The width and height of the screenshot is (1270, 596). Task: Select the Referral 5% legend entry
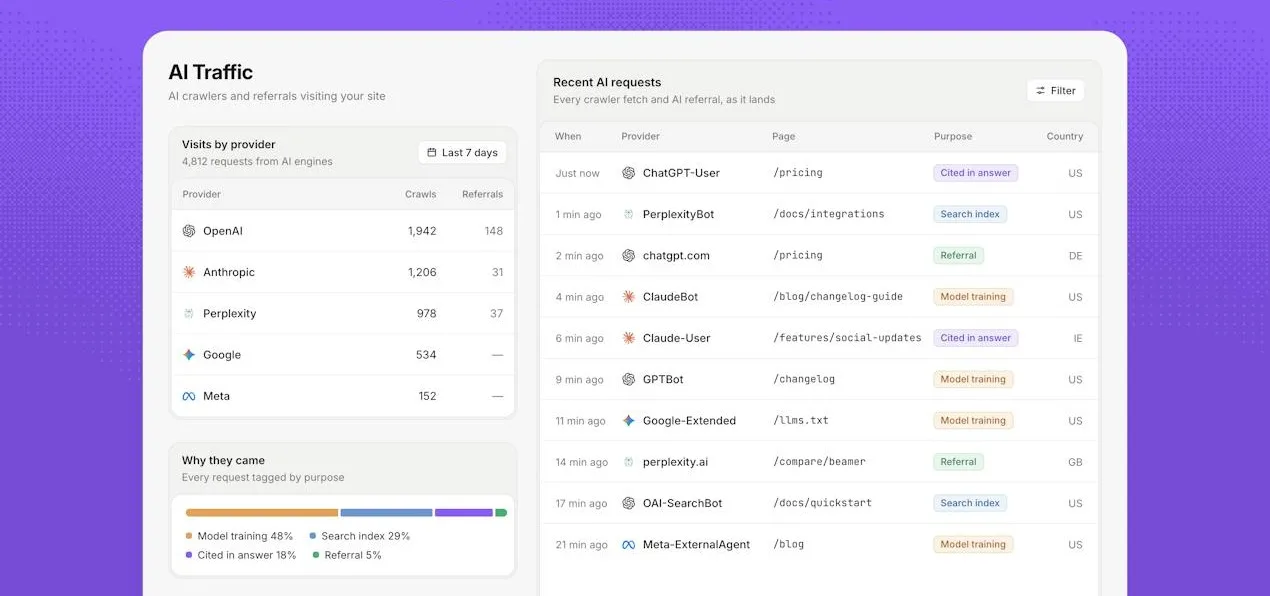pyautogui.click(x=347, y=555)
